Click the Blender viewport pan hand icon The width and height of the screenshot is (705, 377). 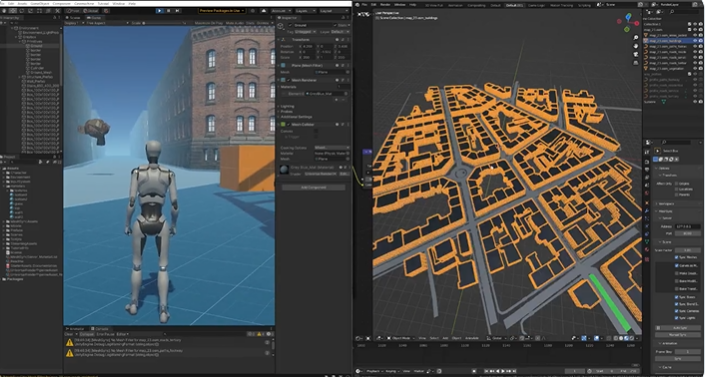pos(636,46)
